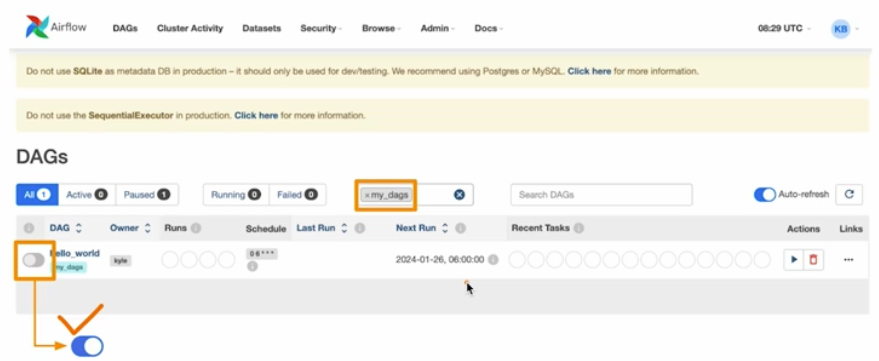Clear the tag filter with the x icon
879x361 pixels.
click(x=459, y=195)
